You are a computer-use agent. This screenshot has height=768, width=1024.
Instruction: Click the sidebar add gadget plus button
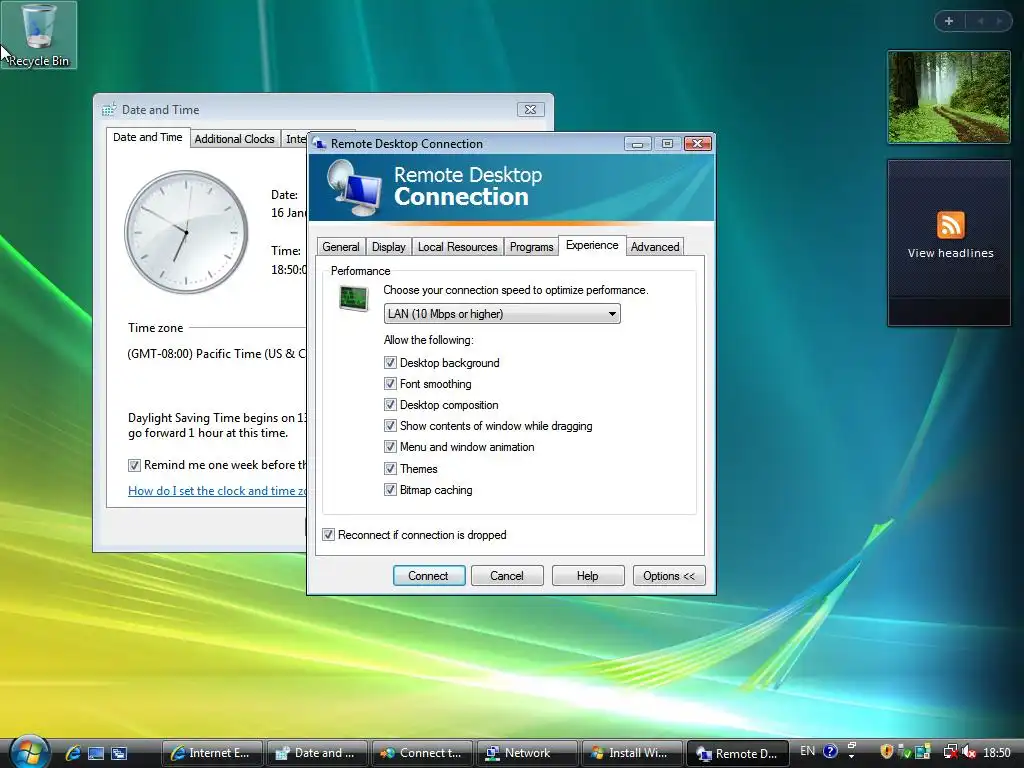949,21
